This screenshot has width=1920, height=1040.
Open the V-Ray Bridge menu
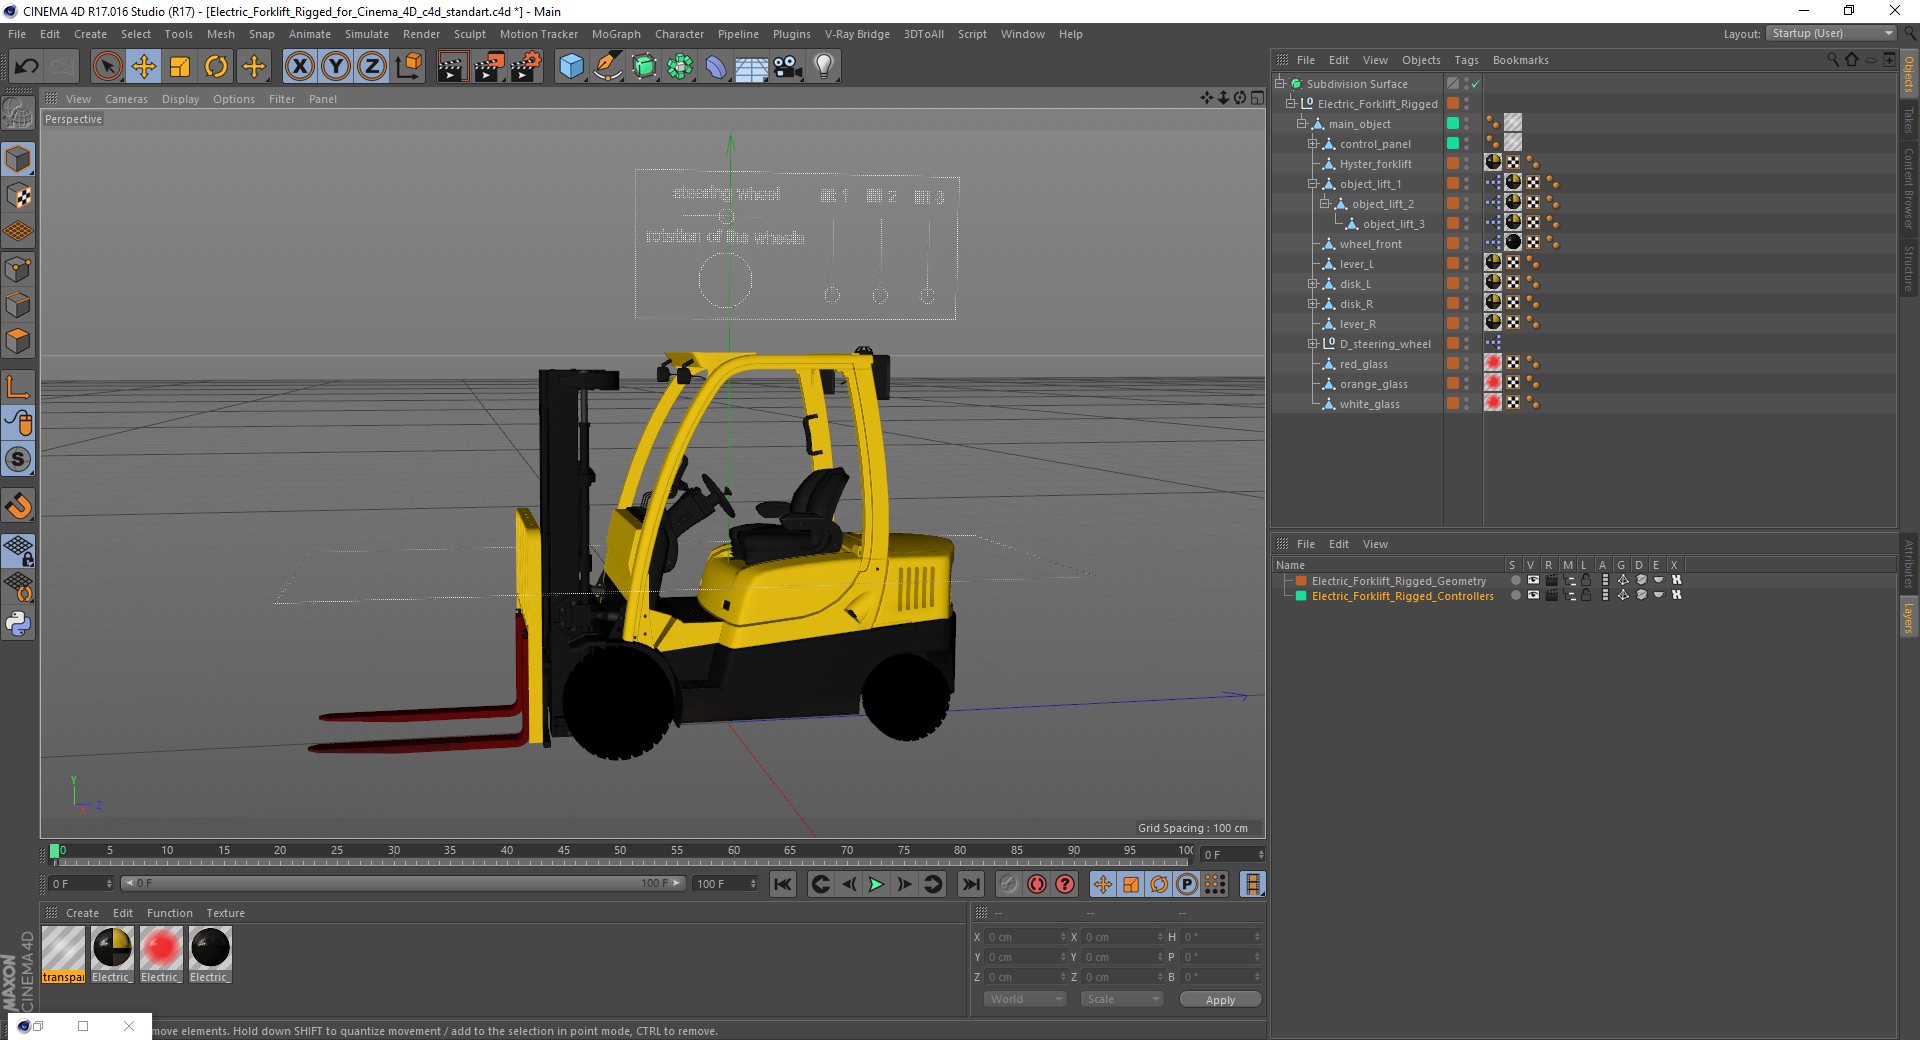[x=857, y=34]
